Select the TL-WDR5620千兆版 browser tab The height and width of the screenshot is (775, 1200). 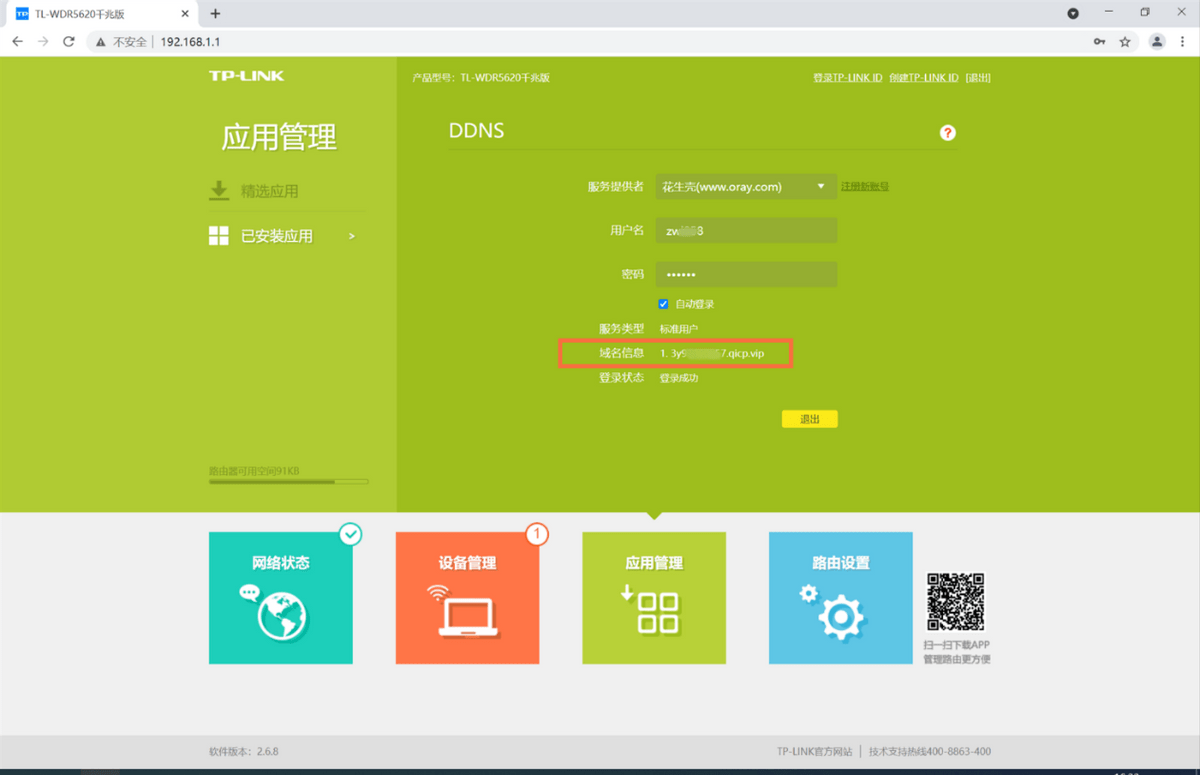tap(100, 14)
